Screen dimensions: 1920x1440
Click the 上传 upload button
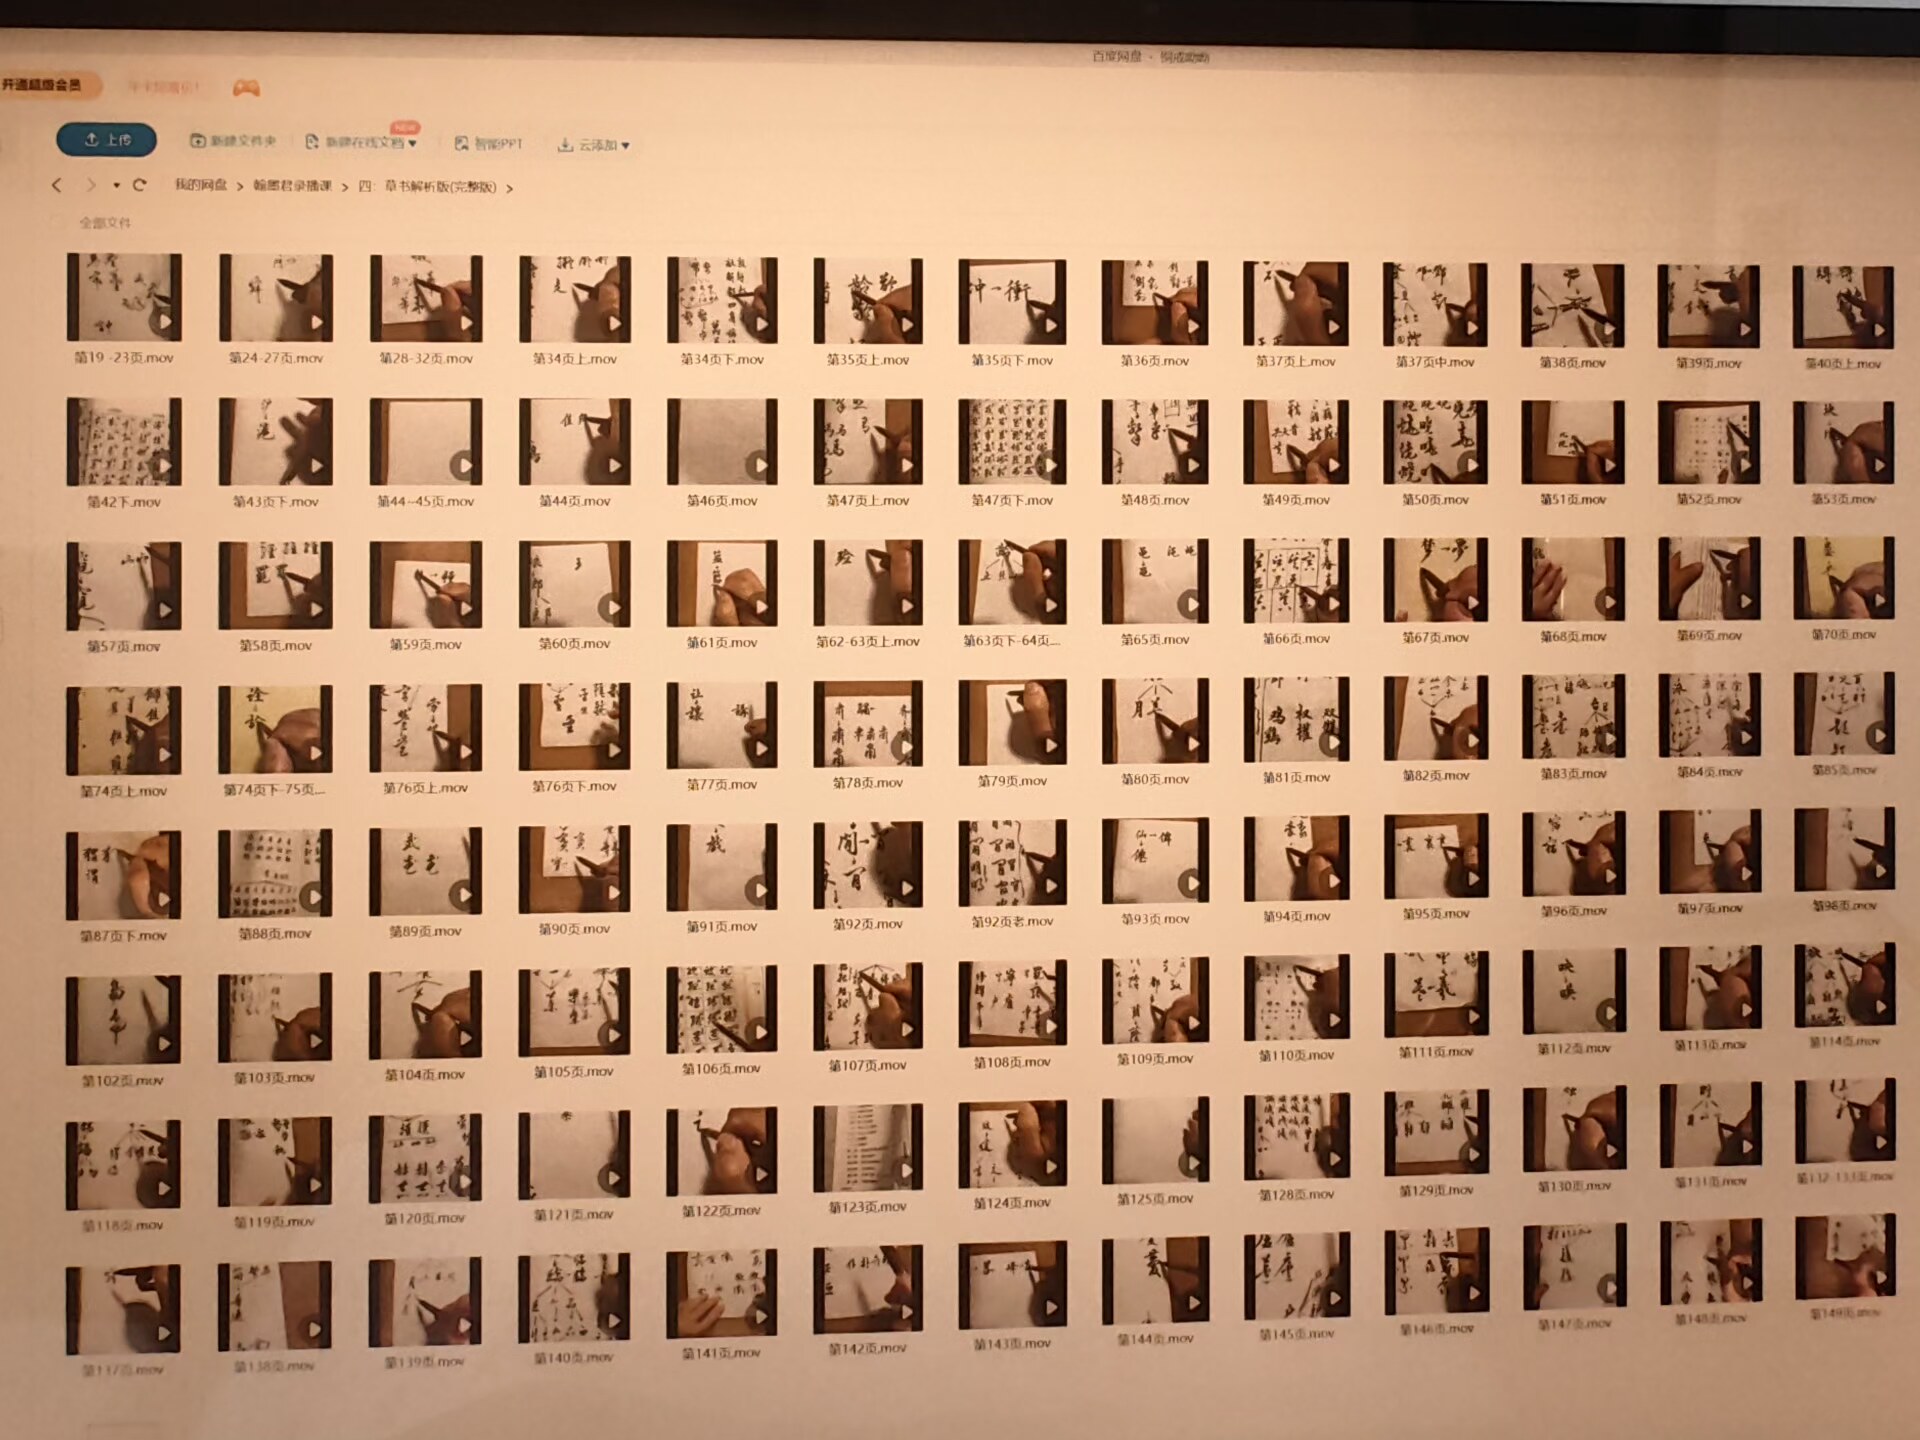coord(106,140)
